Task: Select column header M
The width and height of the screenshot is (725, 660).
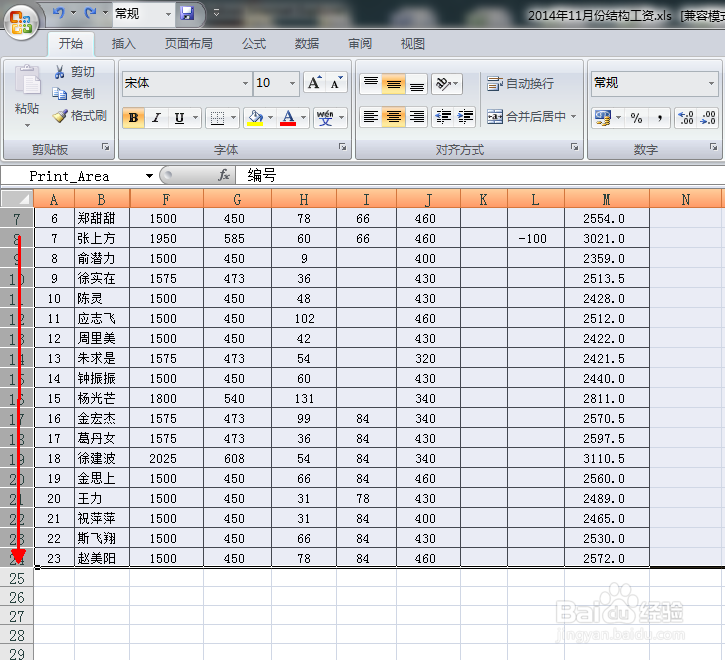Action: (607, 199)
